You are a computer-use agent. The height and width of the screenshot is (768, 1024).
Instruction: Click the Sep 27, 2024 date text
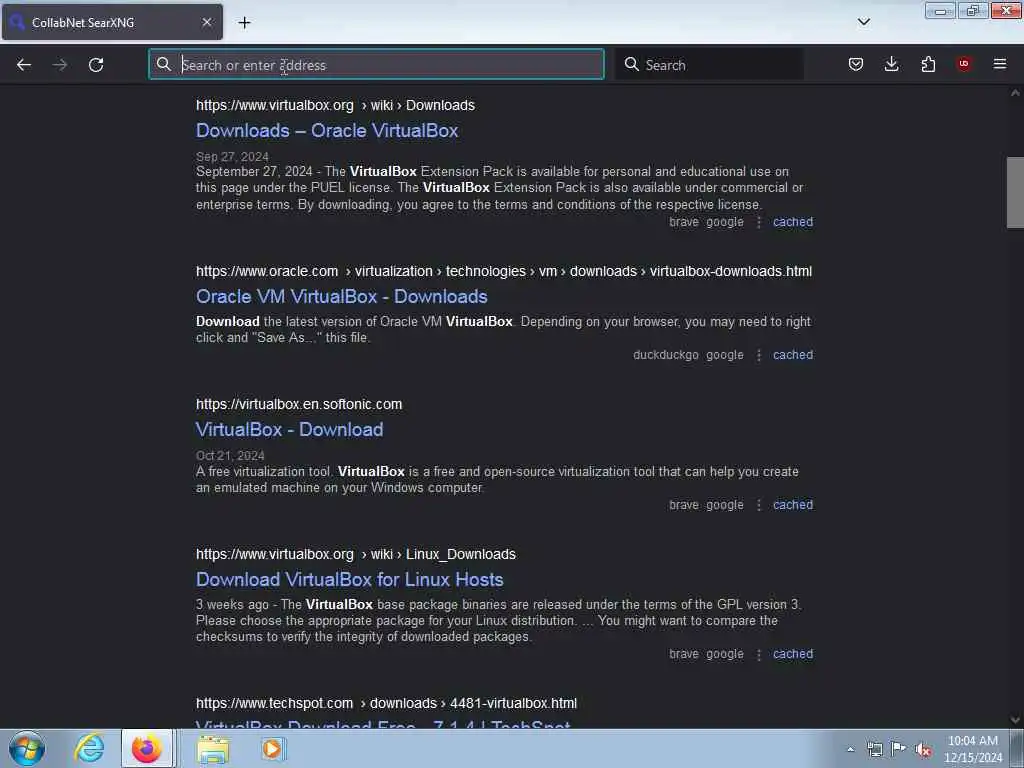pyautogui.click(x=232, y=157)
